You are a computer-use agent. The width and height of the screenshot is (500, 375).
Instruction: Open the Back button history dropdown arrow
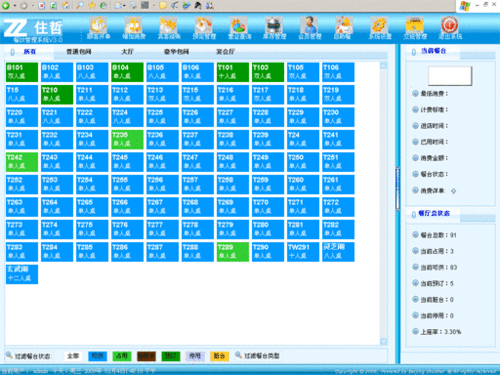(x=14, y=6)
